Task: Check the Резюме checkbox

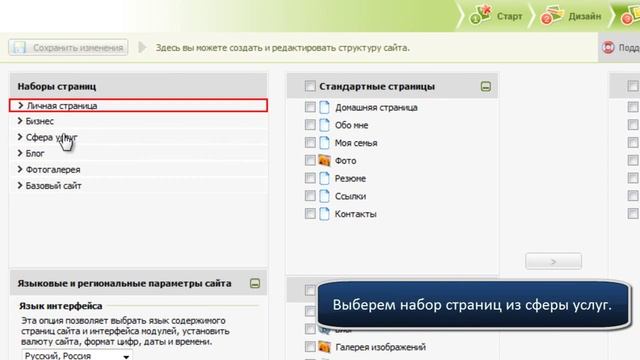Action: coord(310,178)
